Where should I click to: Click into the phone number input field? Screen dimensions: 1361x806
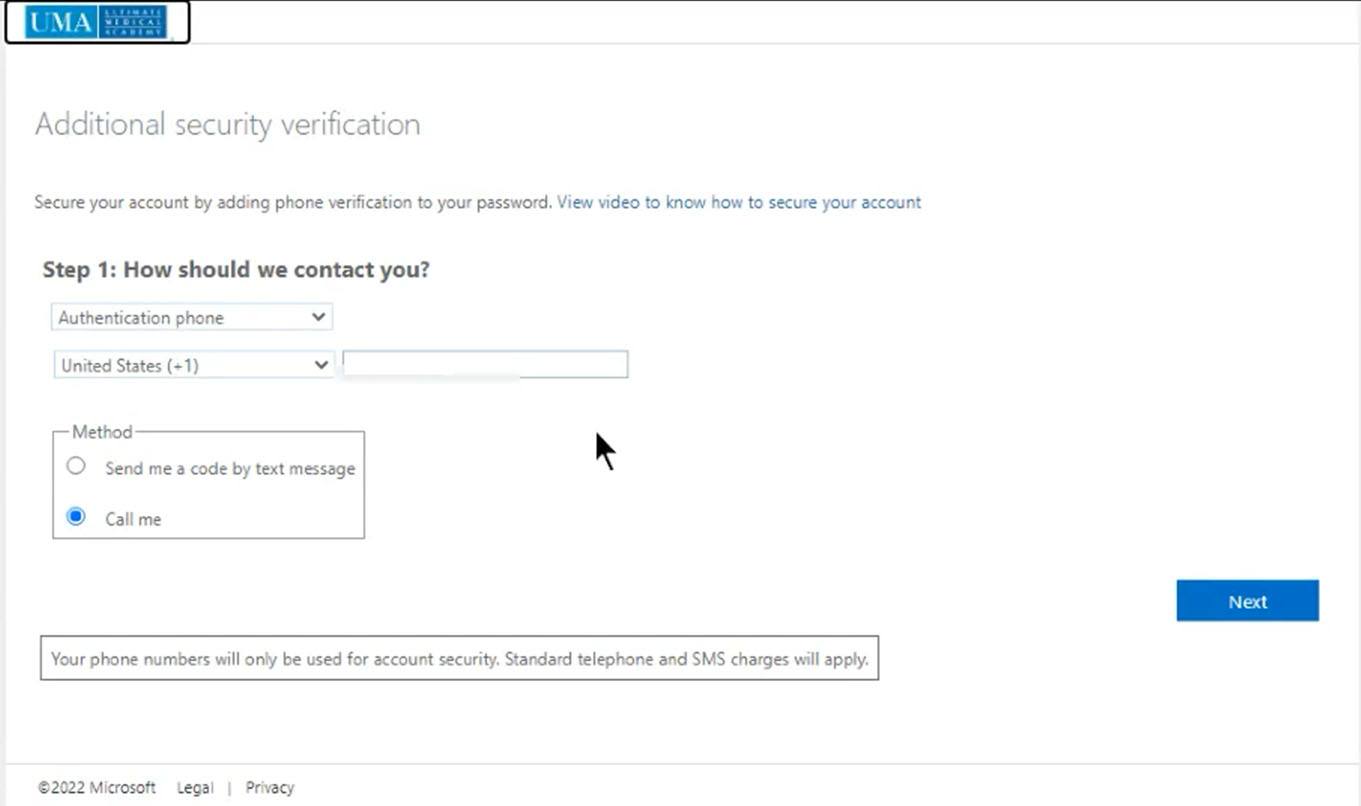[485, 365]
